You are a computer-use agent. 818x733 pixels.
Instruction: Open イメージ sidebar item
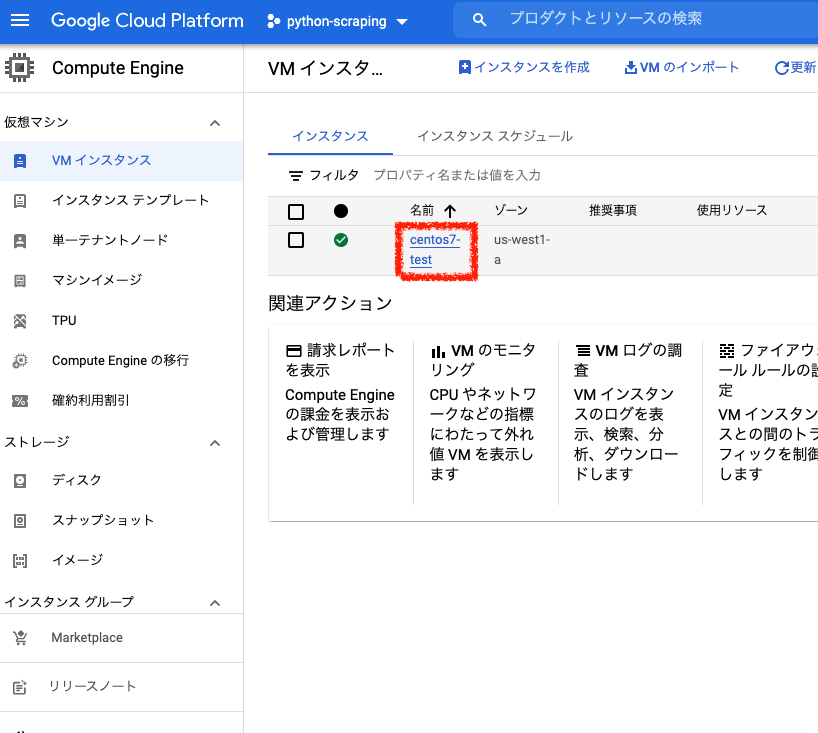click(x=122, y=561)
